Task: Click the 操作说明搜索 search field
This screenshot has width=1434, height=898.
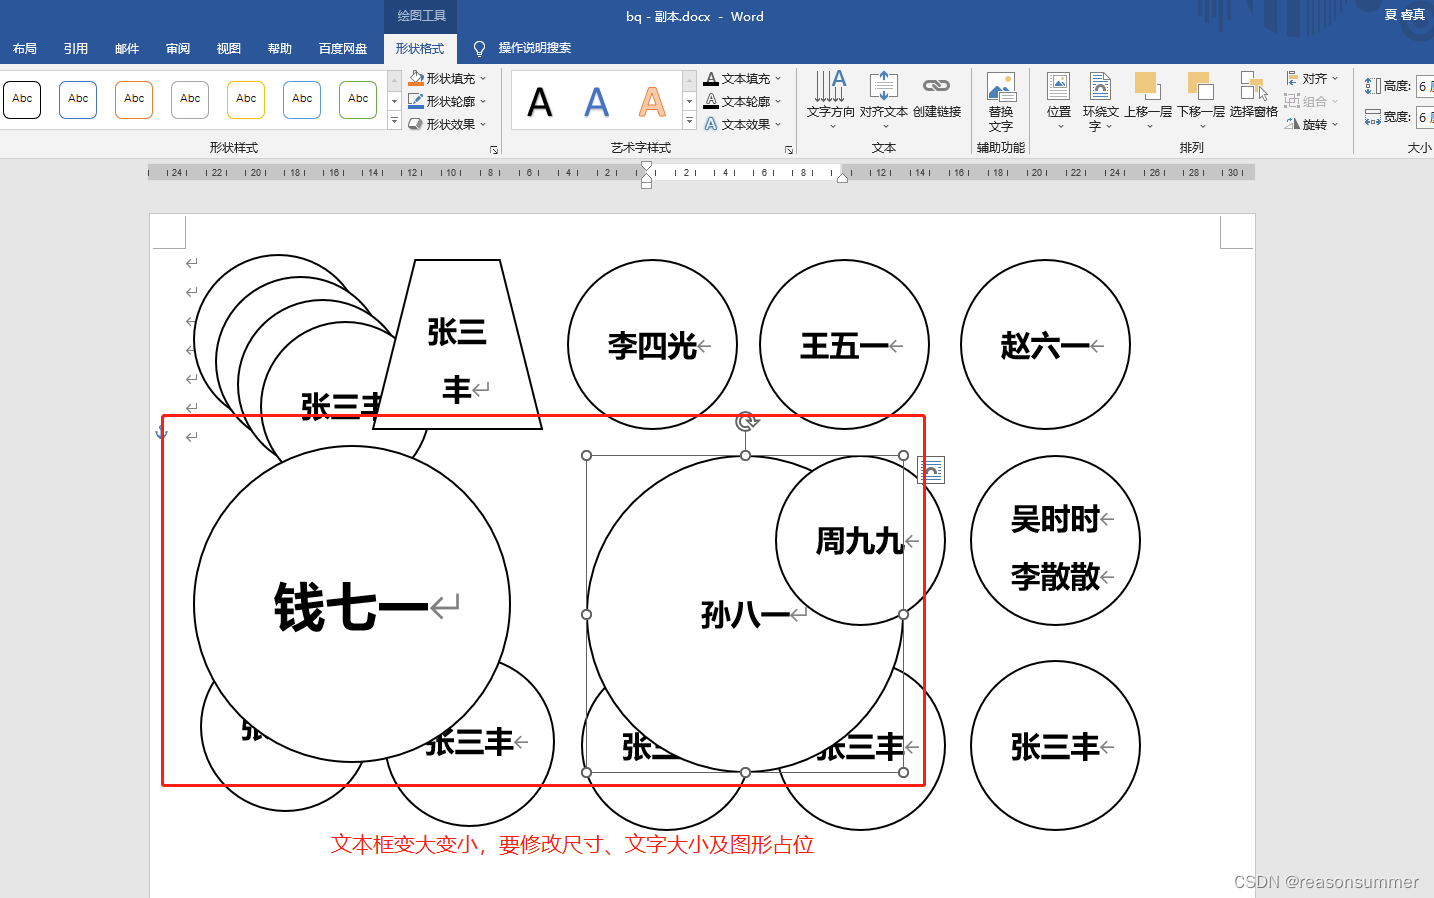Action: pos(533,47)
